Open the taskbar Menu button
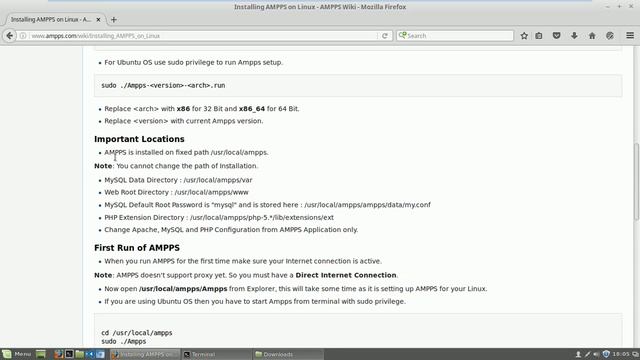Viewport: 640px width, 360px height. coord(17,354)
